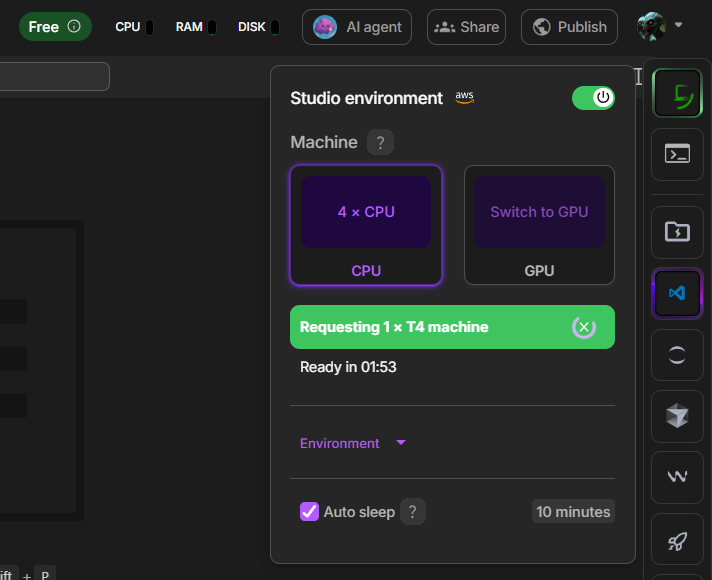
Task: Click the rocket icon in the sidebar
Action: click(x=677, y=541)
